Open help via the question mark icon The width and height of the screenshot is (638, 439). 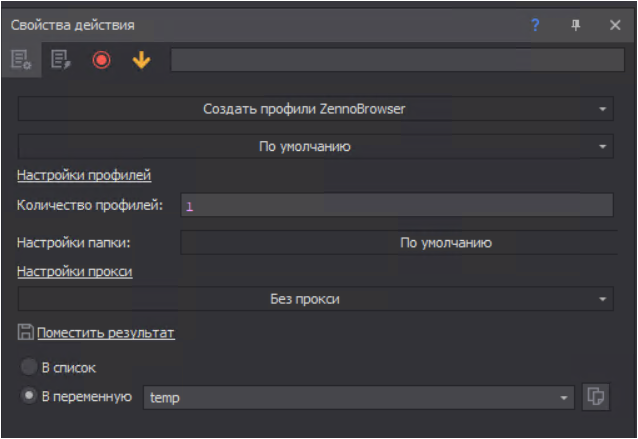click(x=535, y=25)
